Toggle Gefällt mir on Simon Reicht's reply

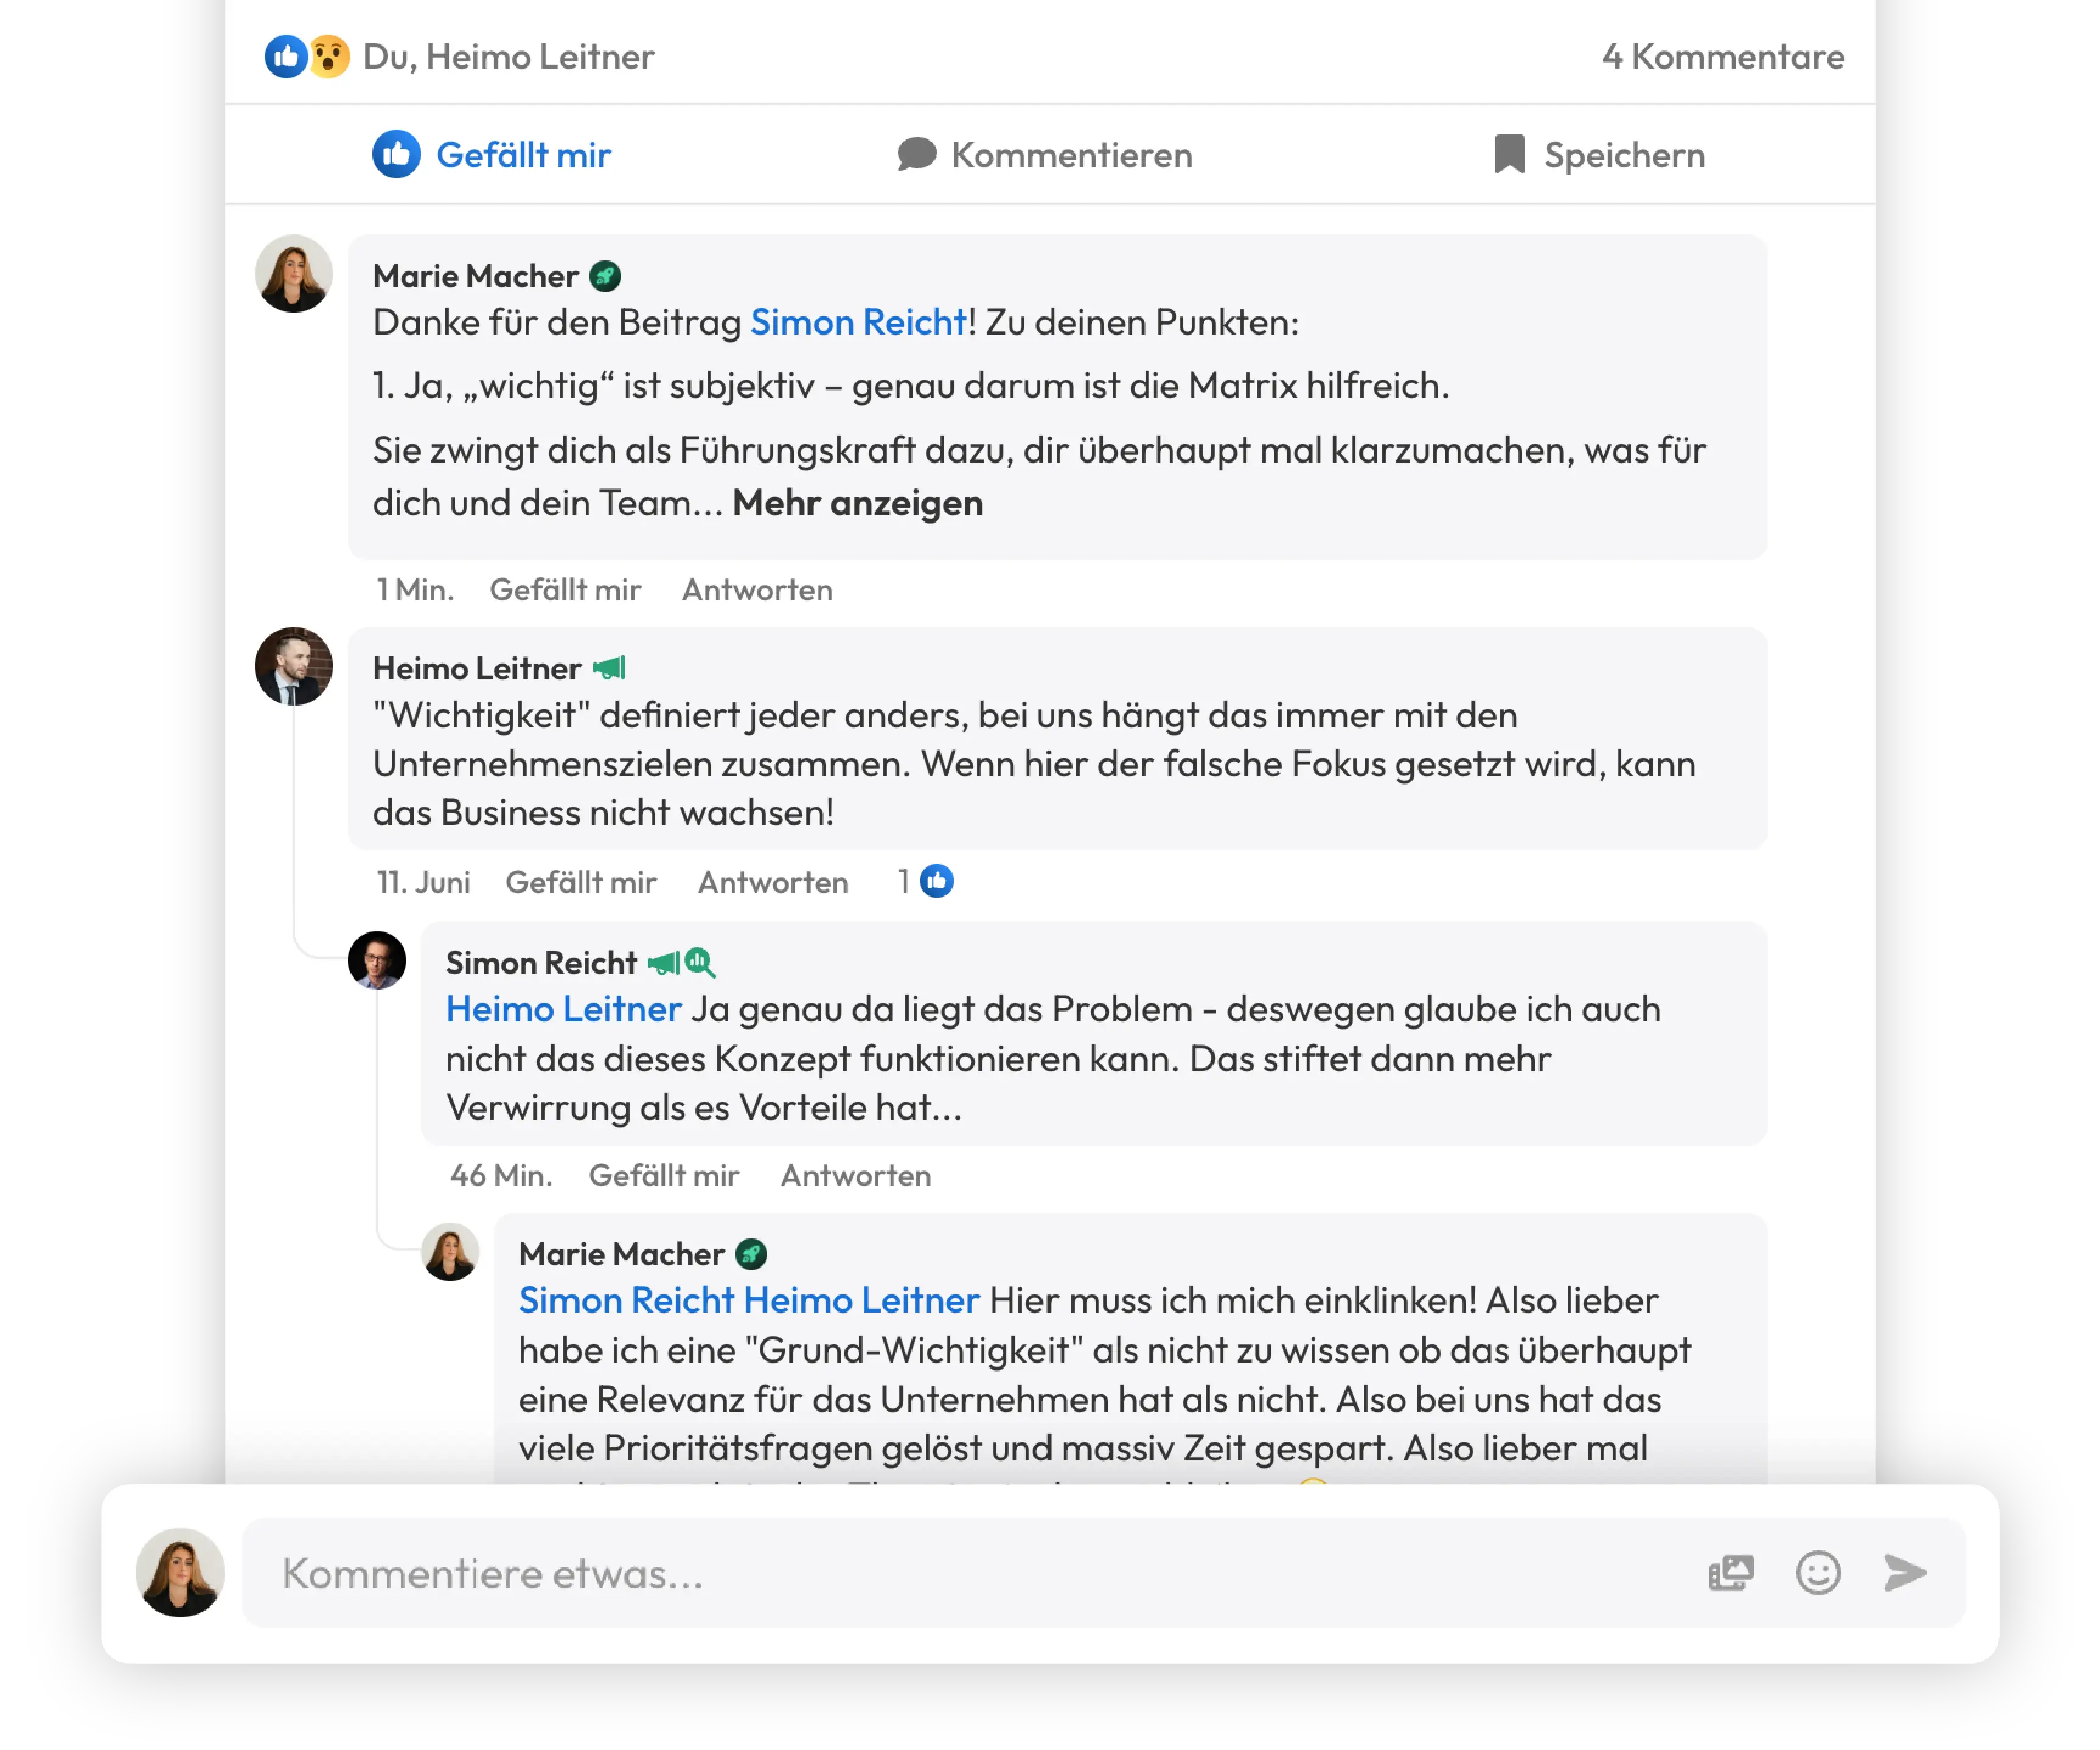(664, 1175)
